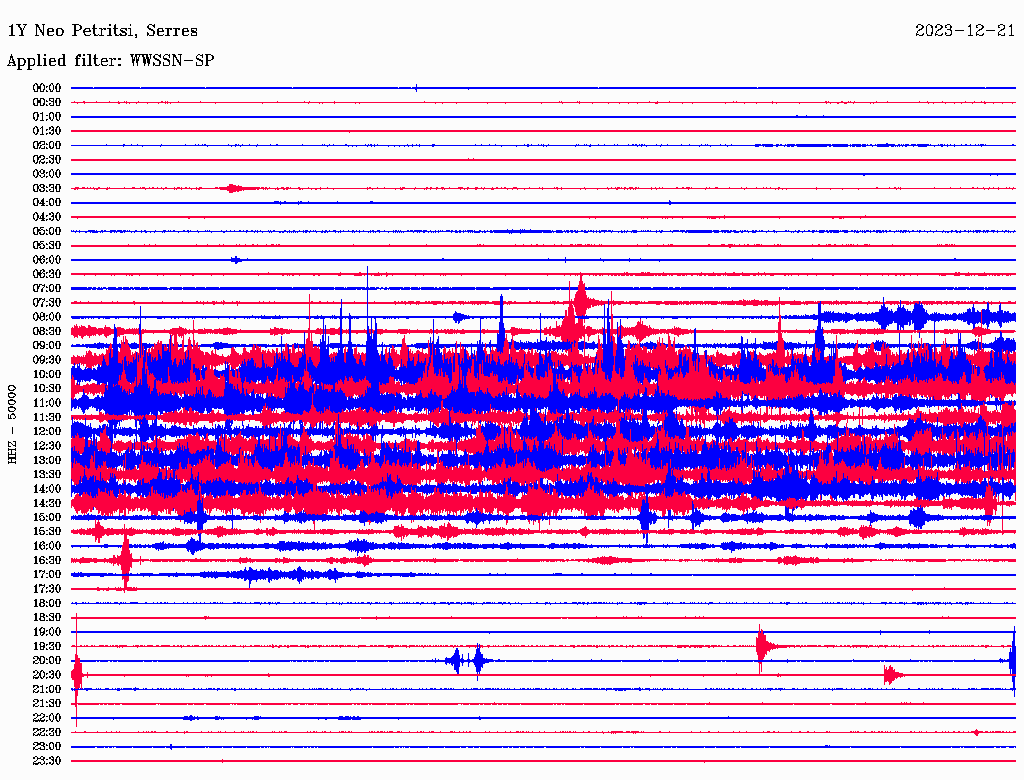Select the 04:00 time label
1024x780 pixels.
[47, 203]
